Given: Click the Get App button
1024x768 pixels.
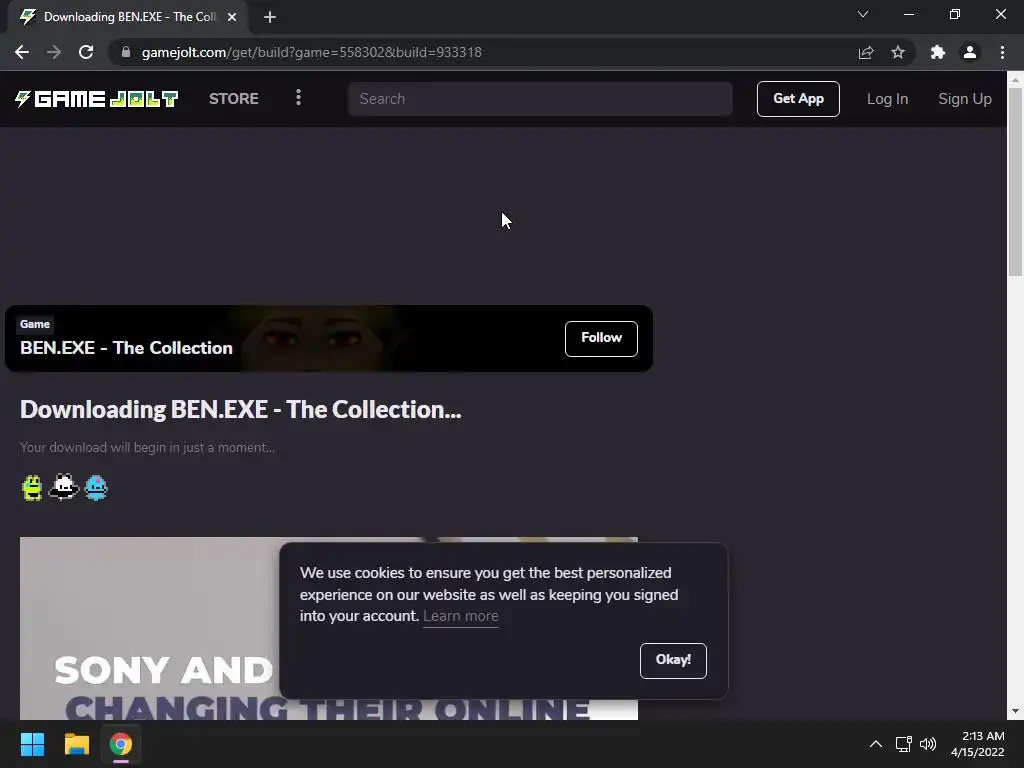Looking at the screenshot, I should [798, 99].
